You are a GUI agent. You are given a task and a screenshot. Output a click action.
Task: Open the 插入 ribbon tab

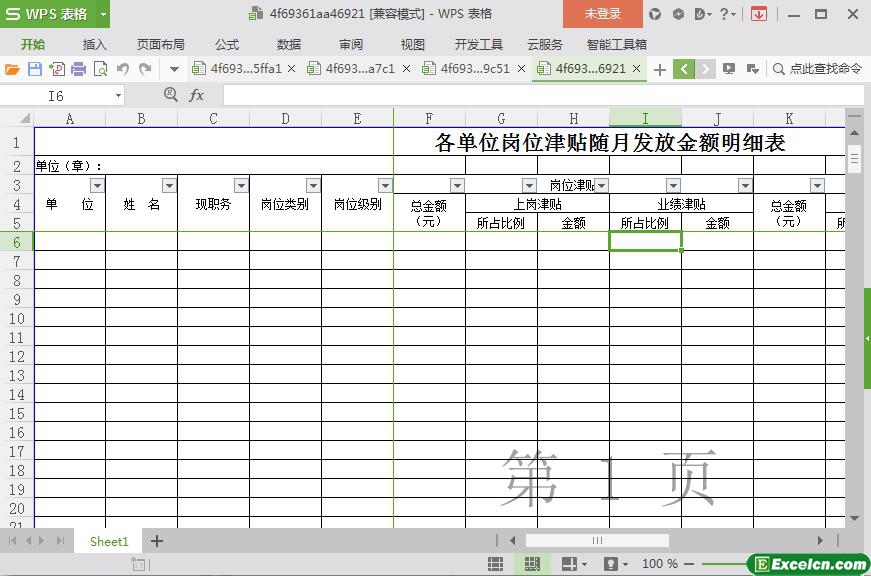(95, 44)
